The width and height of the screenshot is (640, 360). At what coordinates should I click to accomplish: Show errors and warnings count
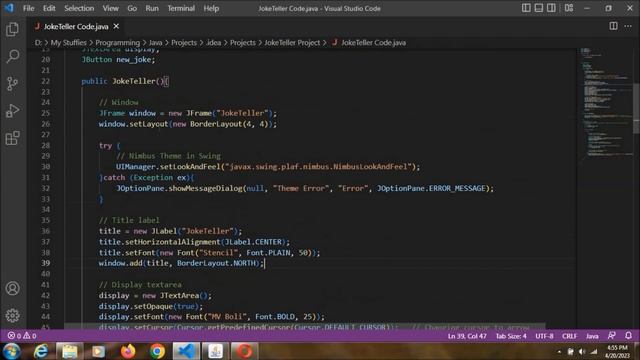click(x=22, y=336)
